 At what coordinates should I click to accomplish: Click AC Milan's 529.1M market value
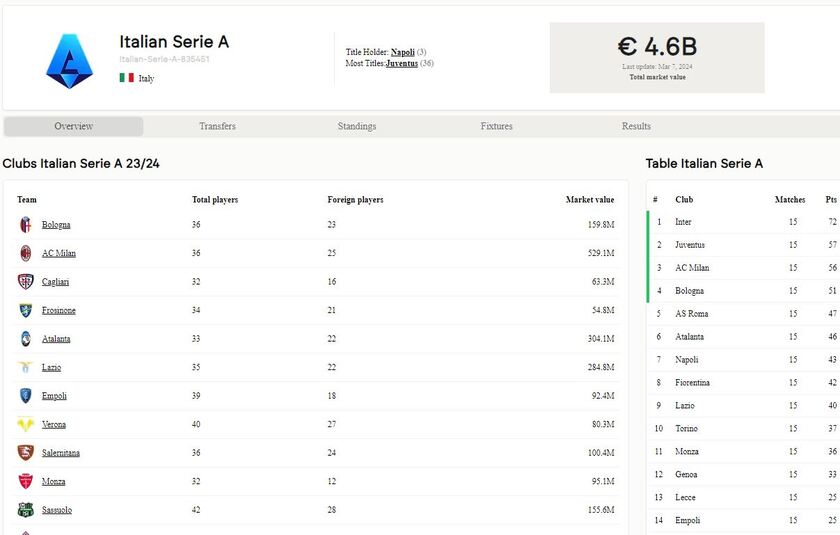click(x=601, y=253)
